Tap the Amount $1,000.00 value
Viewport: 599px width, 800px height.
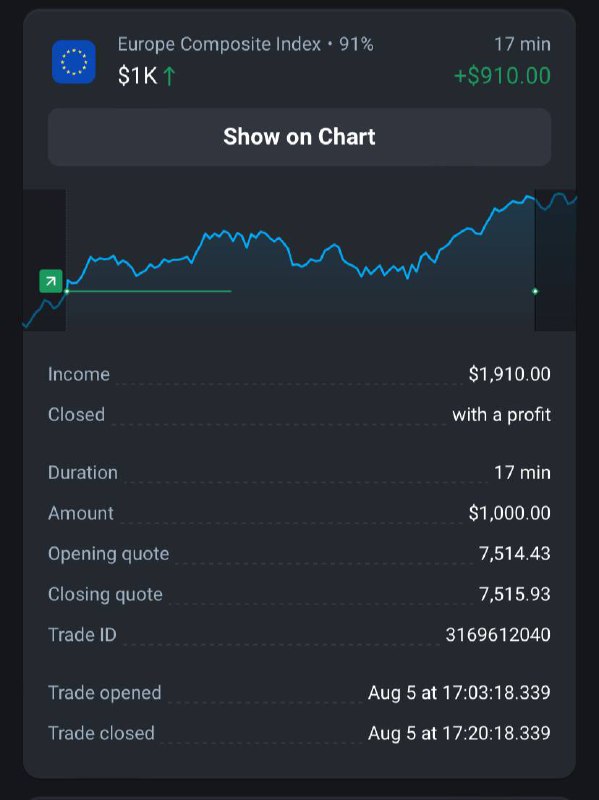pyautogui.click(x=509, y=513)
